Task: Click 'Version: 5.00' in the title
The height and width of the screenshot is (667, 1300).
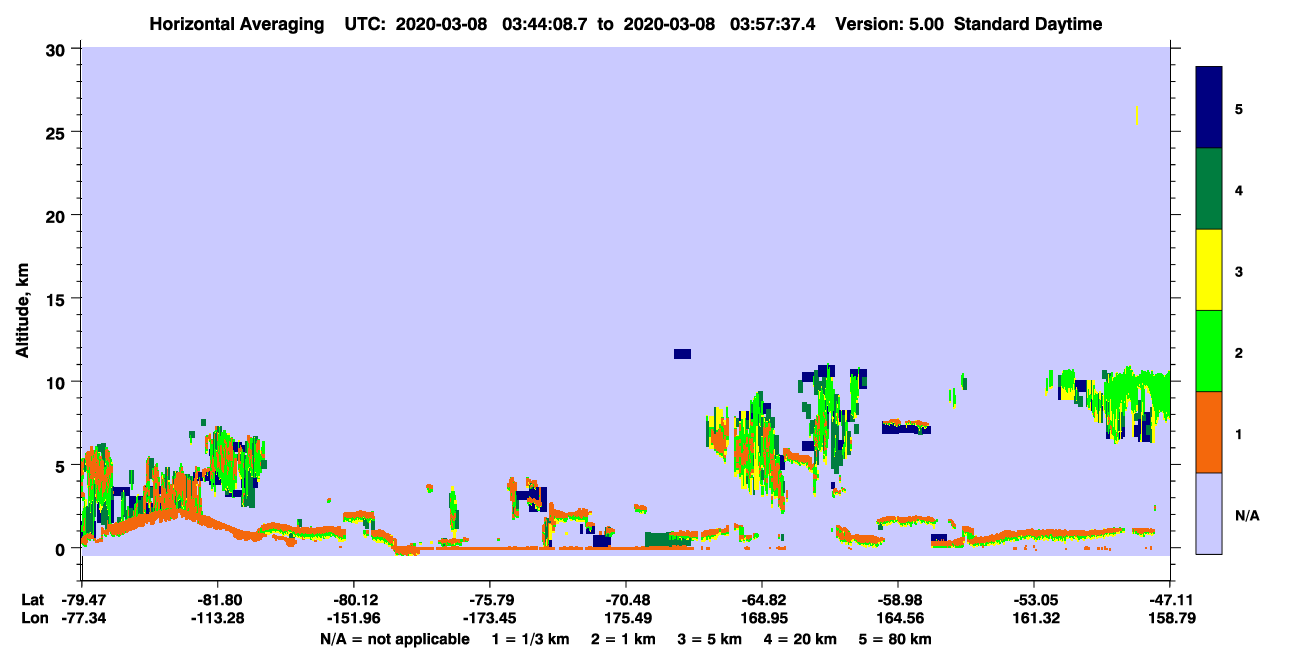Action: [x=891, y=24]
